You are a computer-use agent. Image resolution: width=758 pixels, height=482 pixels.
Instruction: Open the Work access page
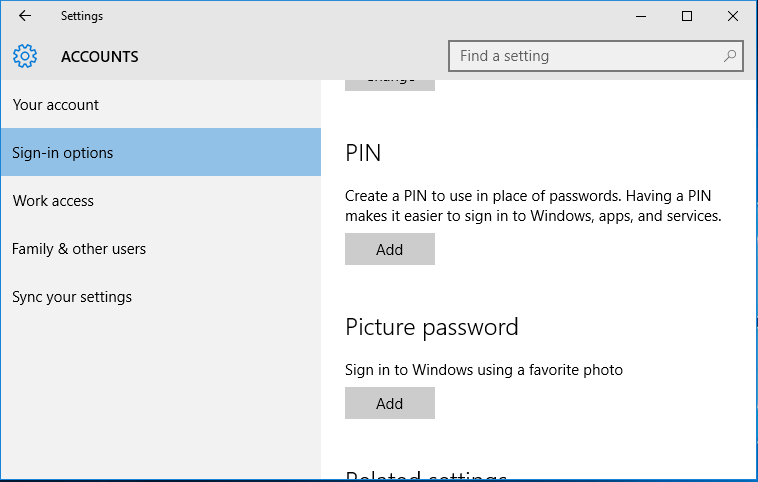(x=161, y=200)
